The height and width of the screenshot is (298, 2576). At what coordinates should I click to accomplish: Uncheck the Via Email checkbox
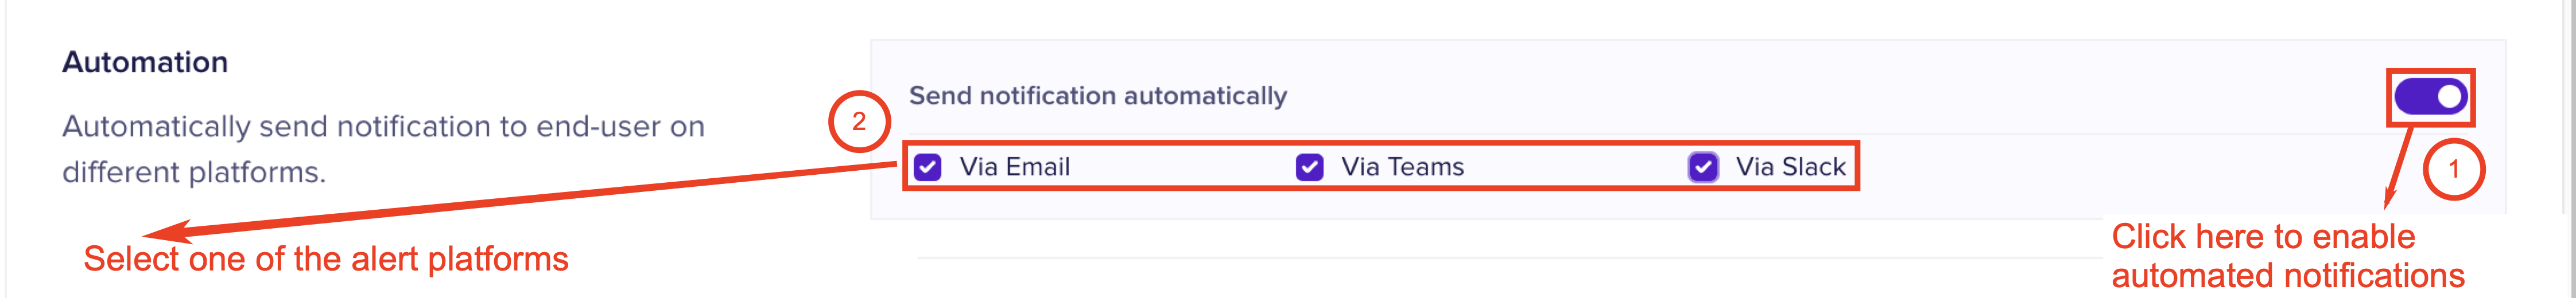928,167
